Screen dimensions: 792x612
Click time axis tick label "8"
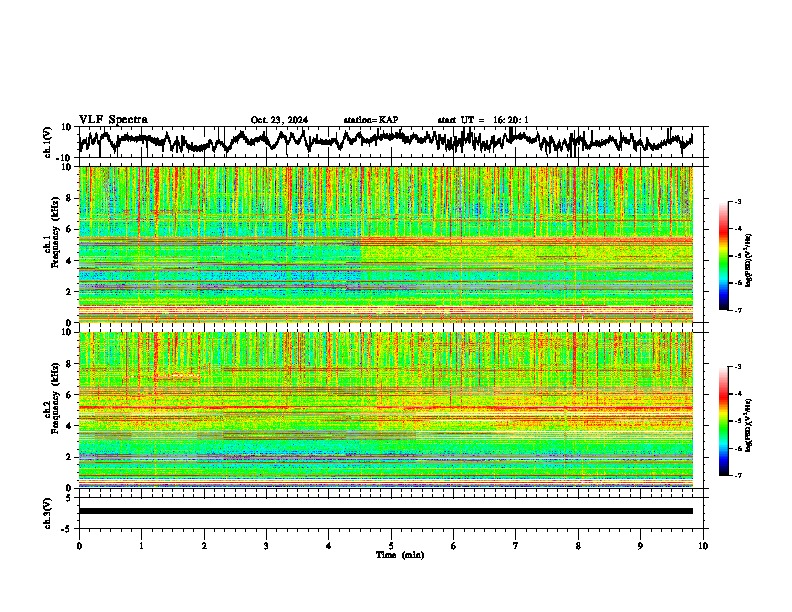point(578,546)
